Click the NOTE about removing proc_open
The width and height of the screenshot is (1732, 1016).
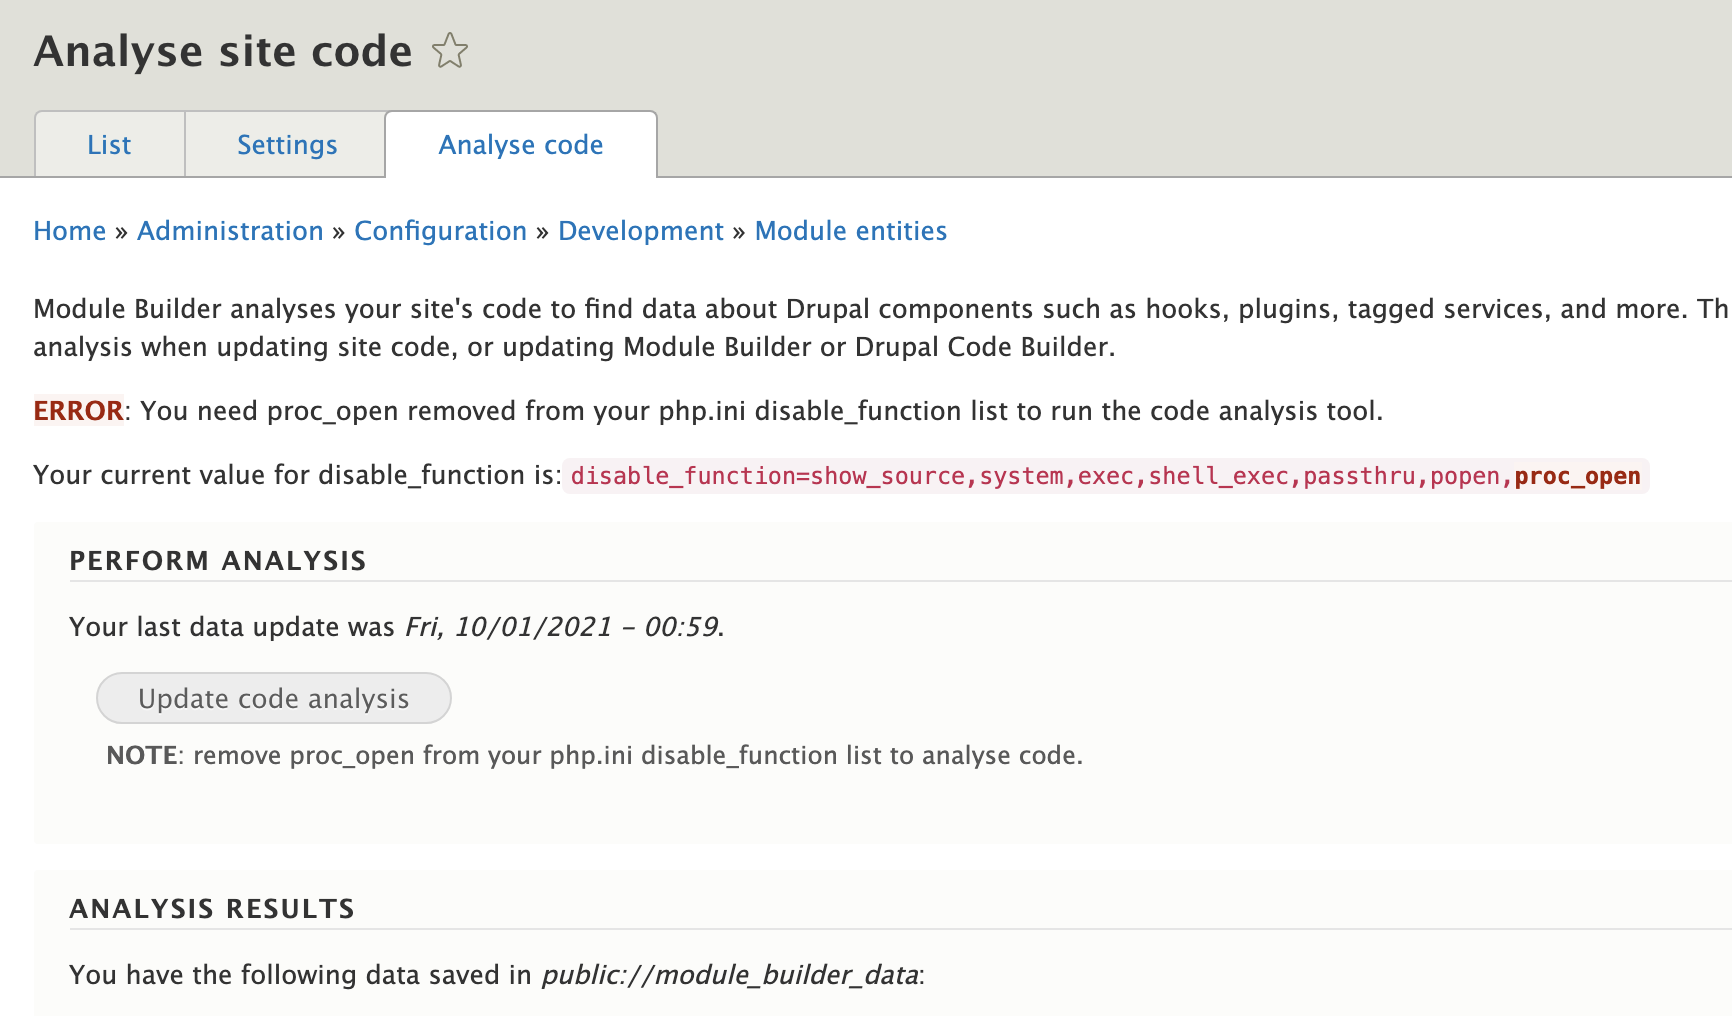(x=595, y=755)
